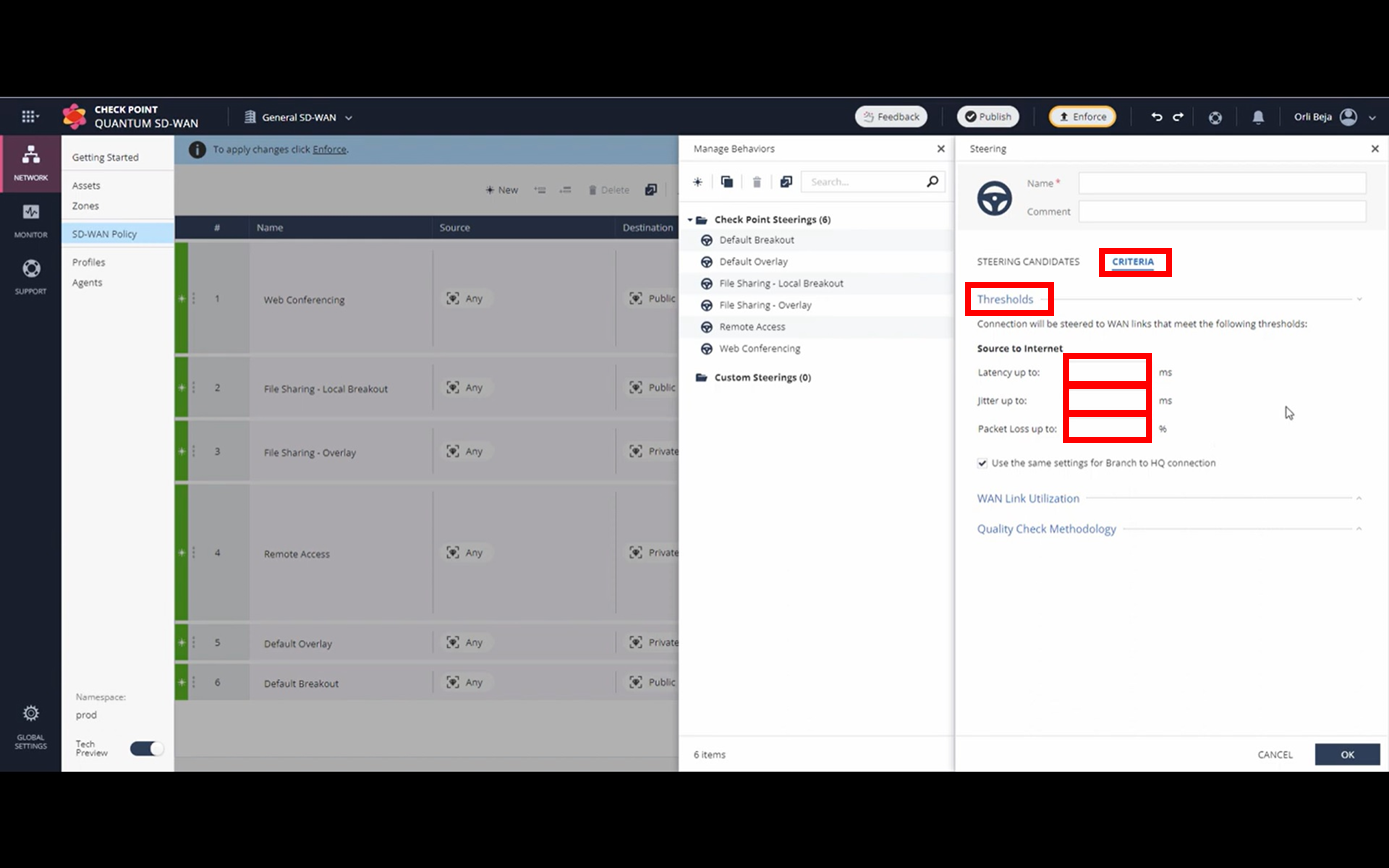This screenshot has height=868, width=1389.
Task: Open SD-WAN Policy in the side menu
Action: point(118,233)
